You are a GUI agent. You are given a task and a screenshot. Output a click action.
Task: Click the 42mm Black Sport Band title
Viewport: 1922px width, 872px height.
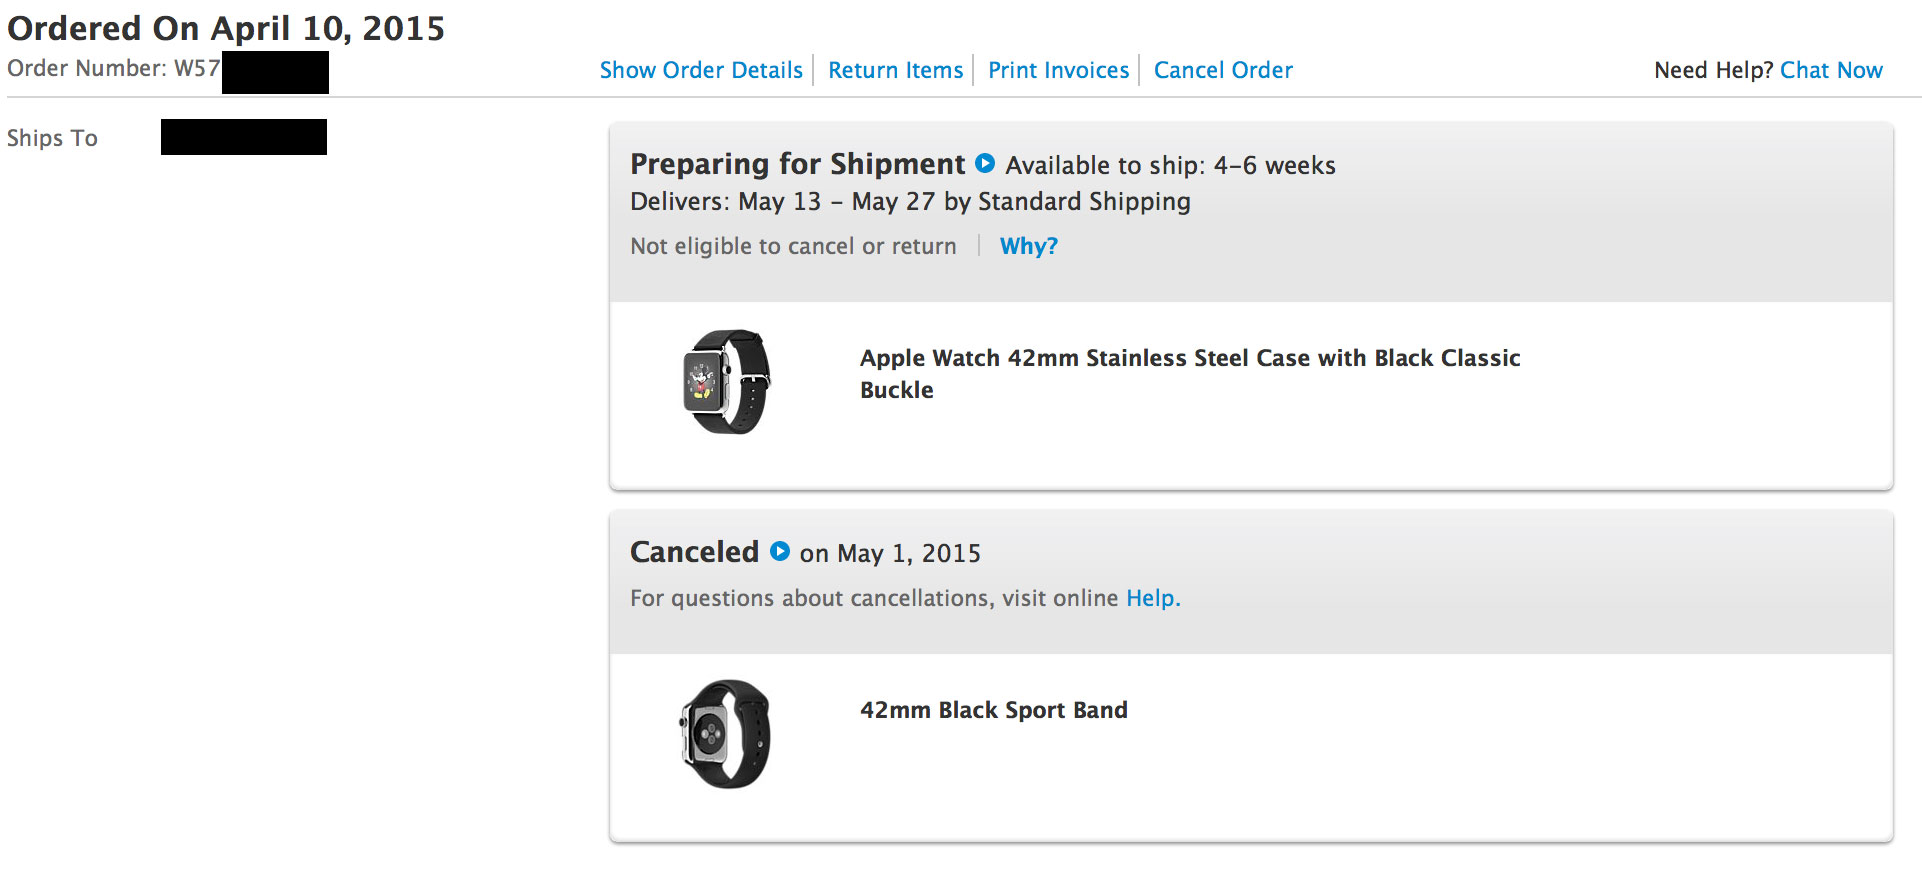pyautogui.click(x=993, y=710)
